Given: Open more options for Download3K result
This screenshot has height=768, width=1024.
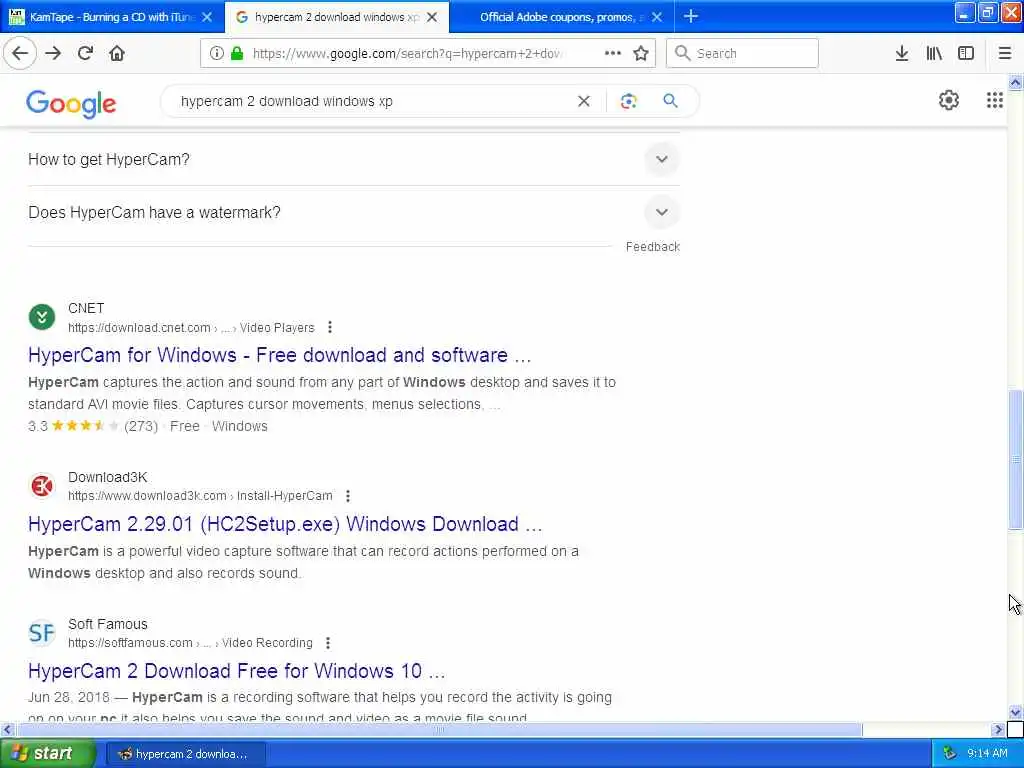Looking at the screenshot, I should (347, 496).
